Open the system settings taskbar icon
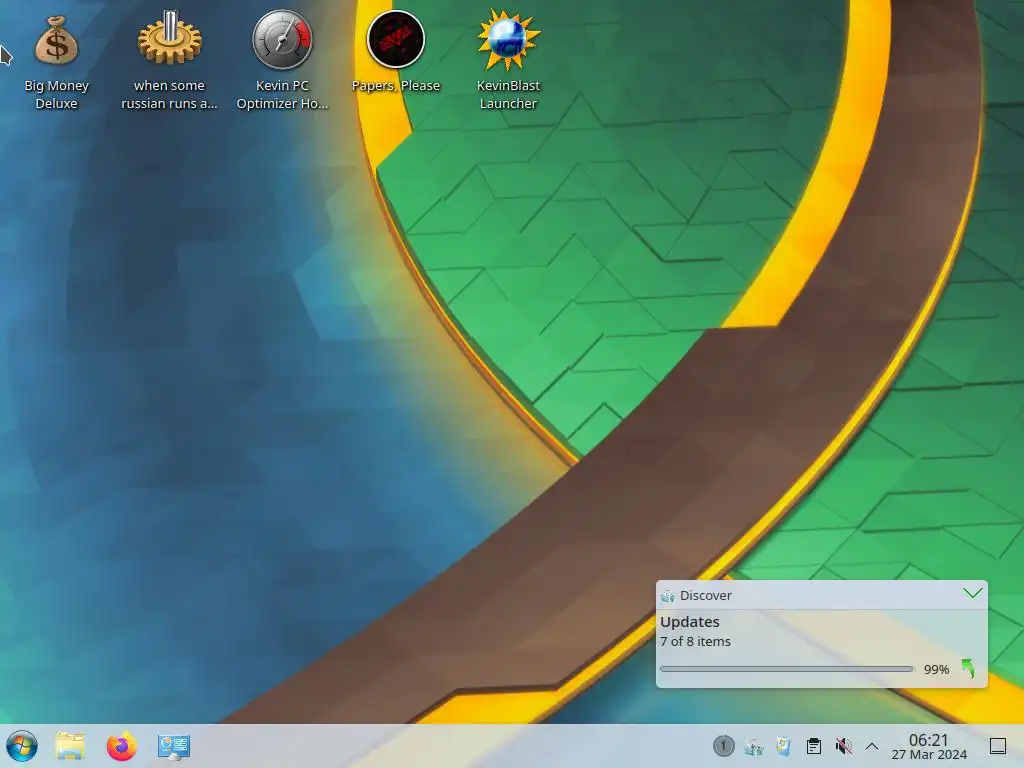This screenshot has width=1024, height=768. (174, 746)
